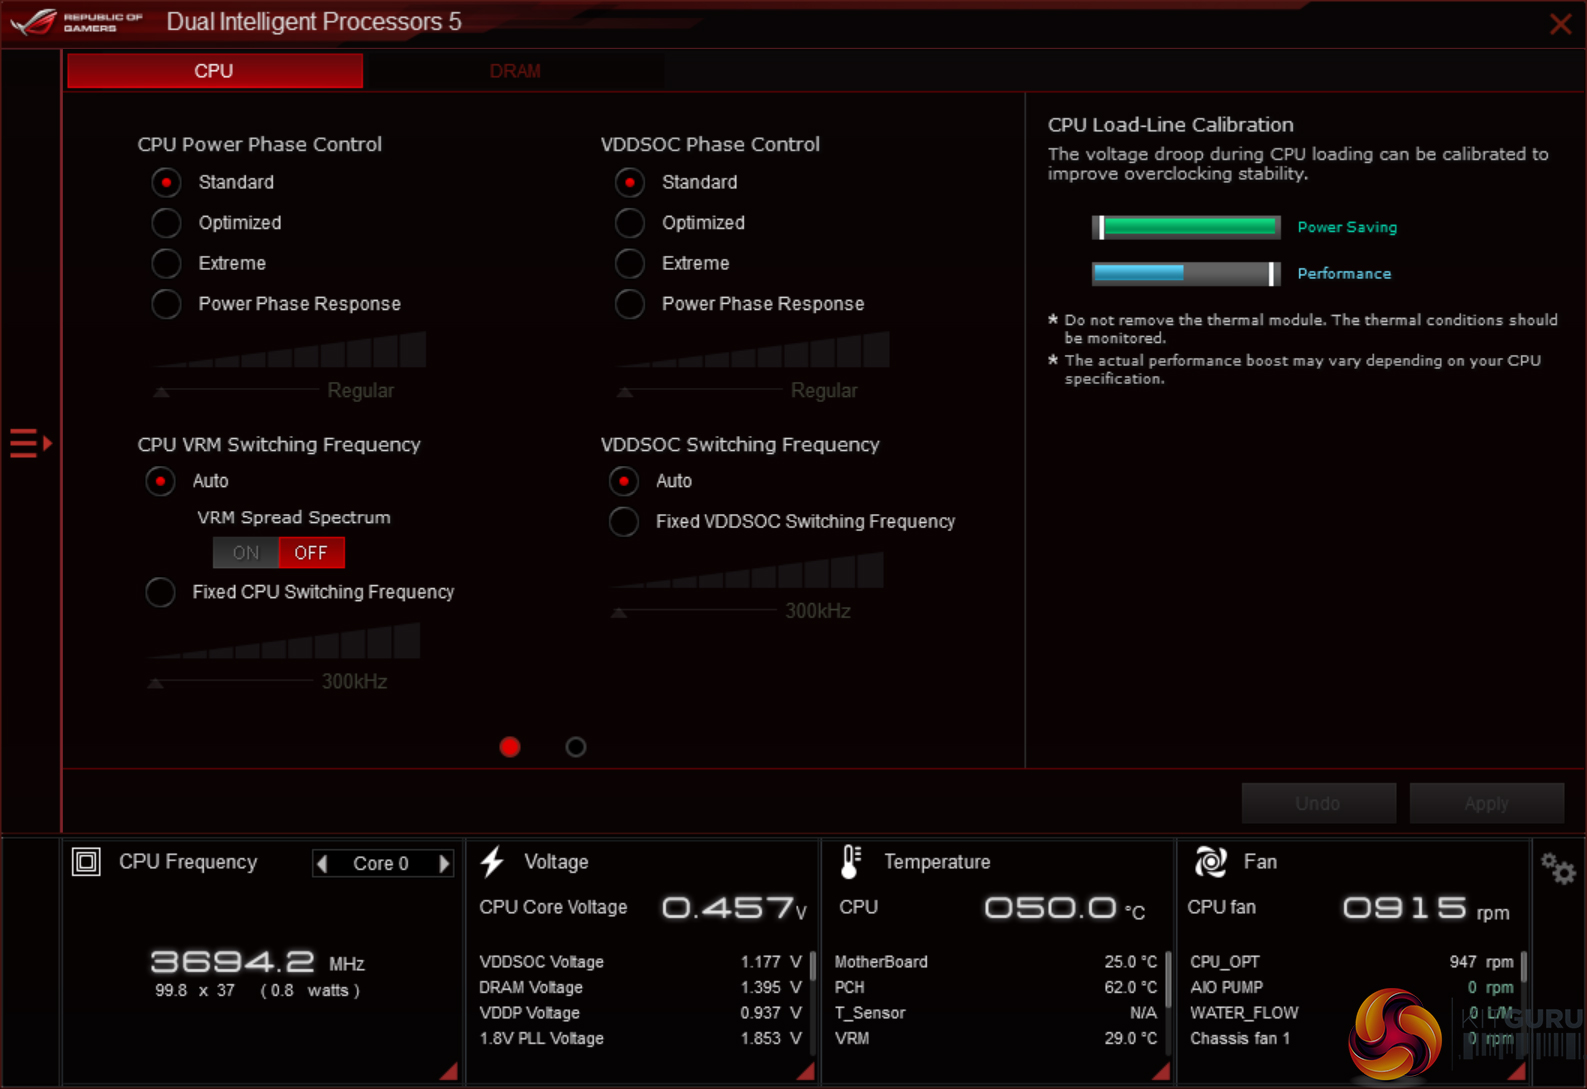This screenshot has width=1587, height=1089.
Task: Click the 1.8V PLL Voltage row
Action: pos(640,1038)
